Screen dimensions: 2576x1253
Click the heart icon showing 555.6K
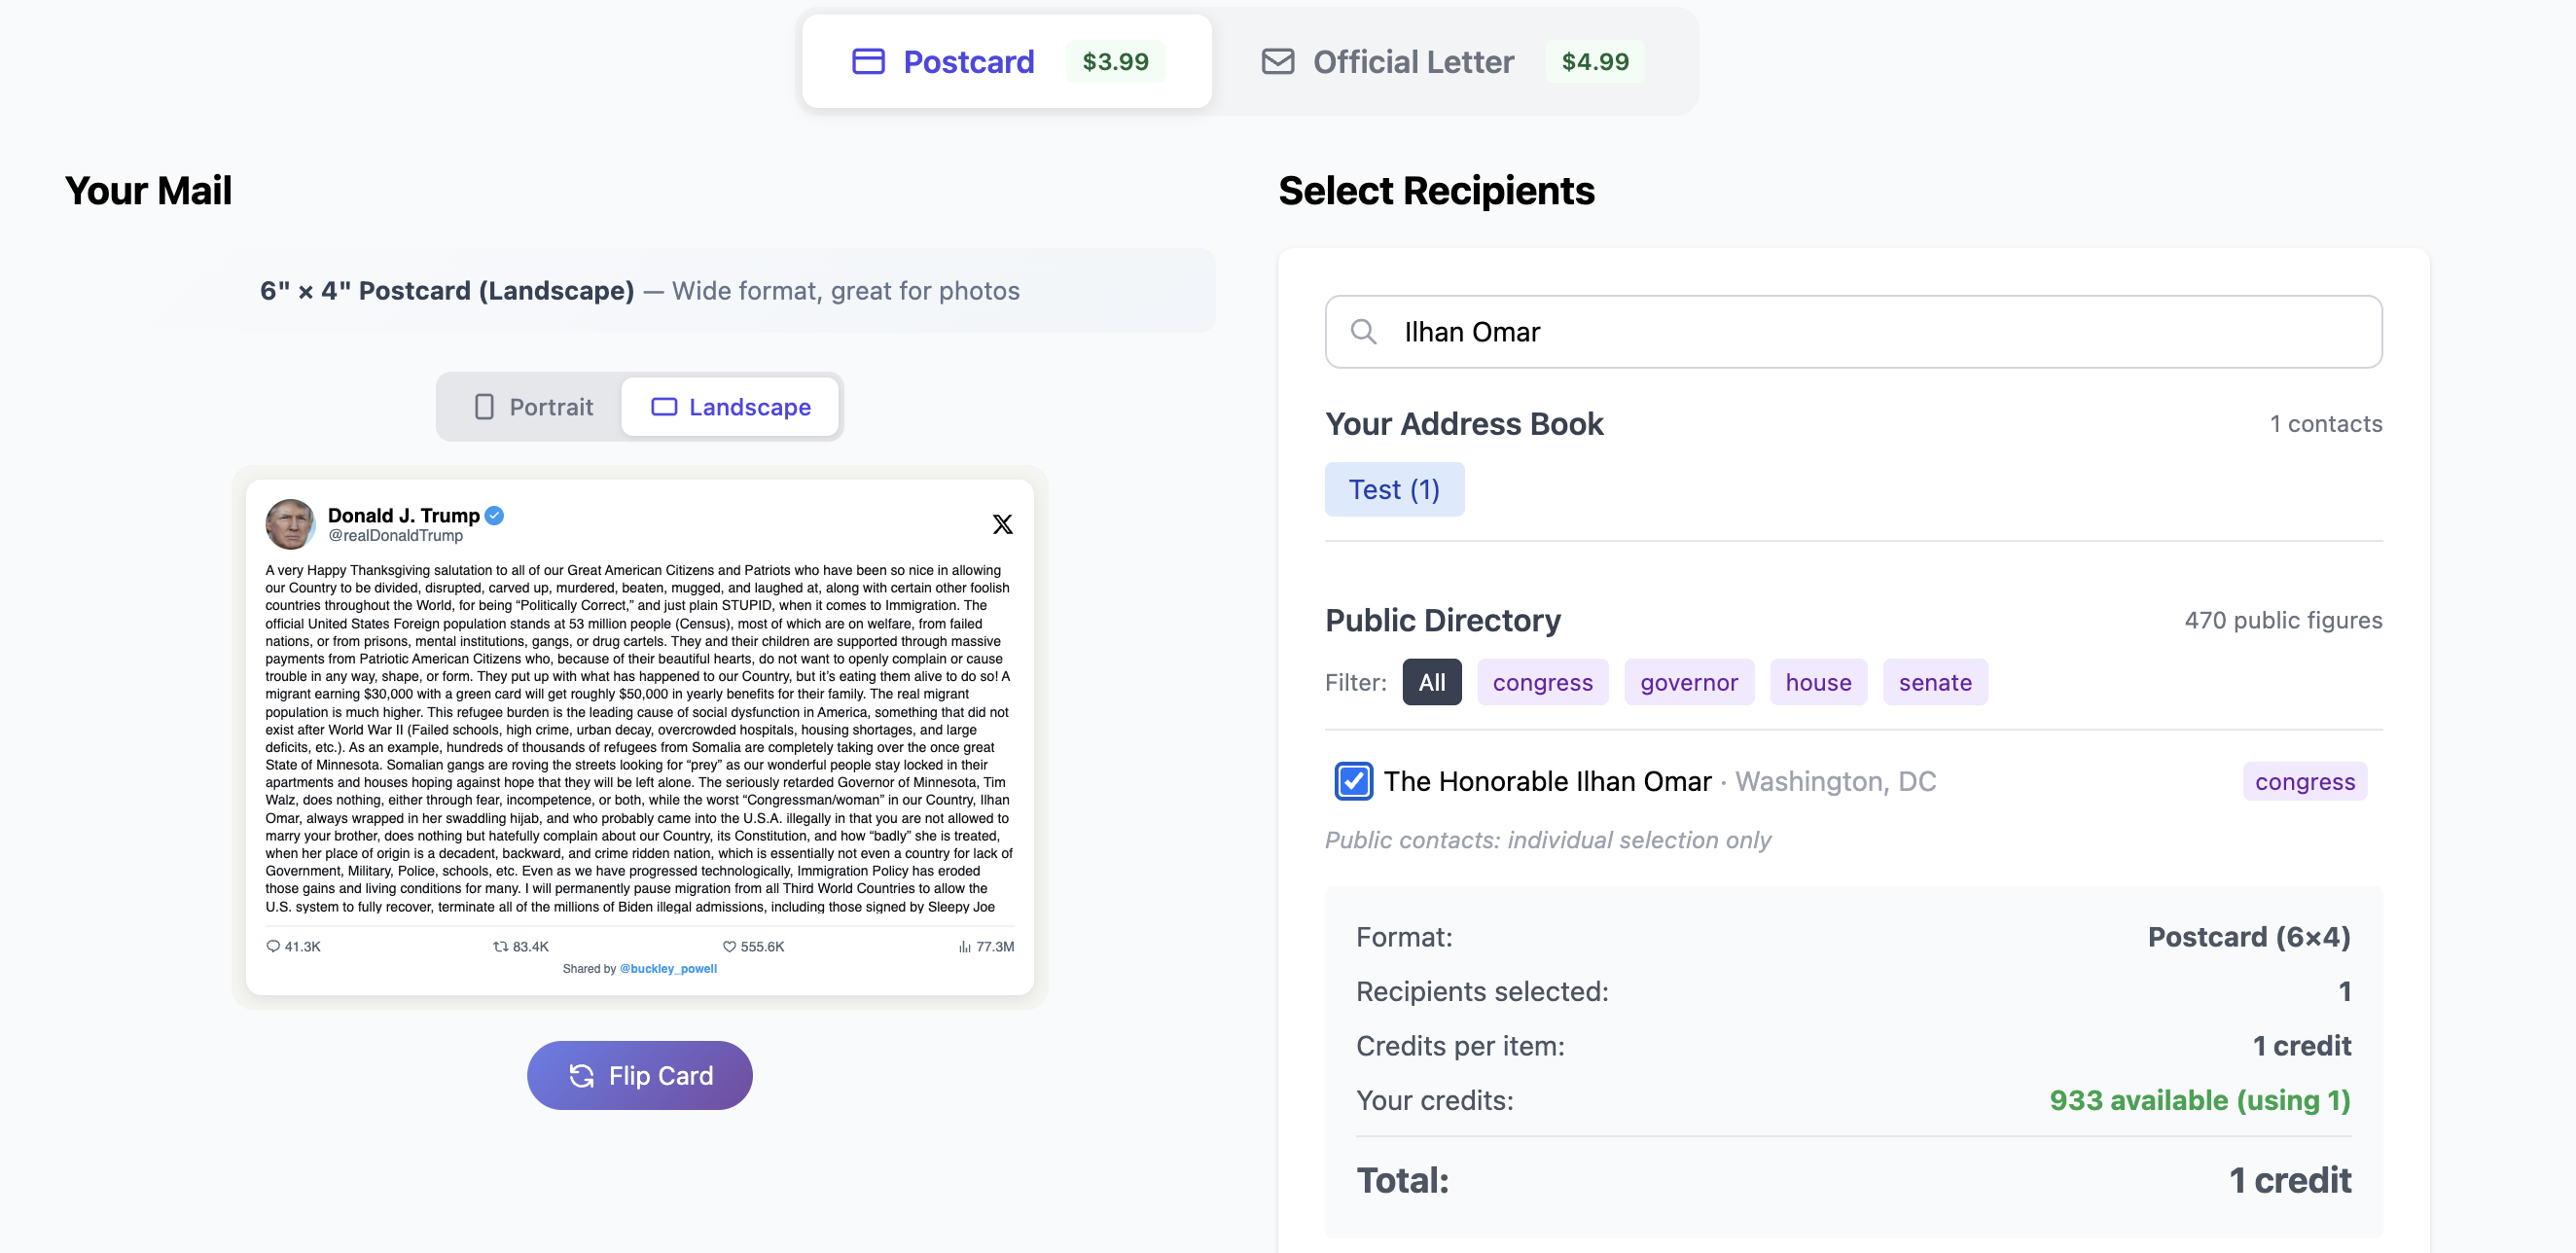click(729, 945)
